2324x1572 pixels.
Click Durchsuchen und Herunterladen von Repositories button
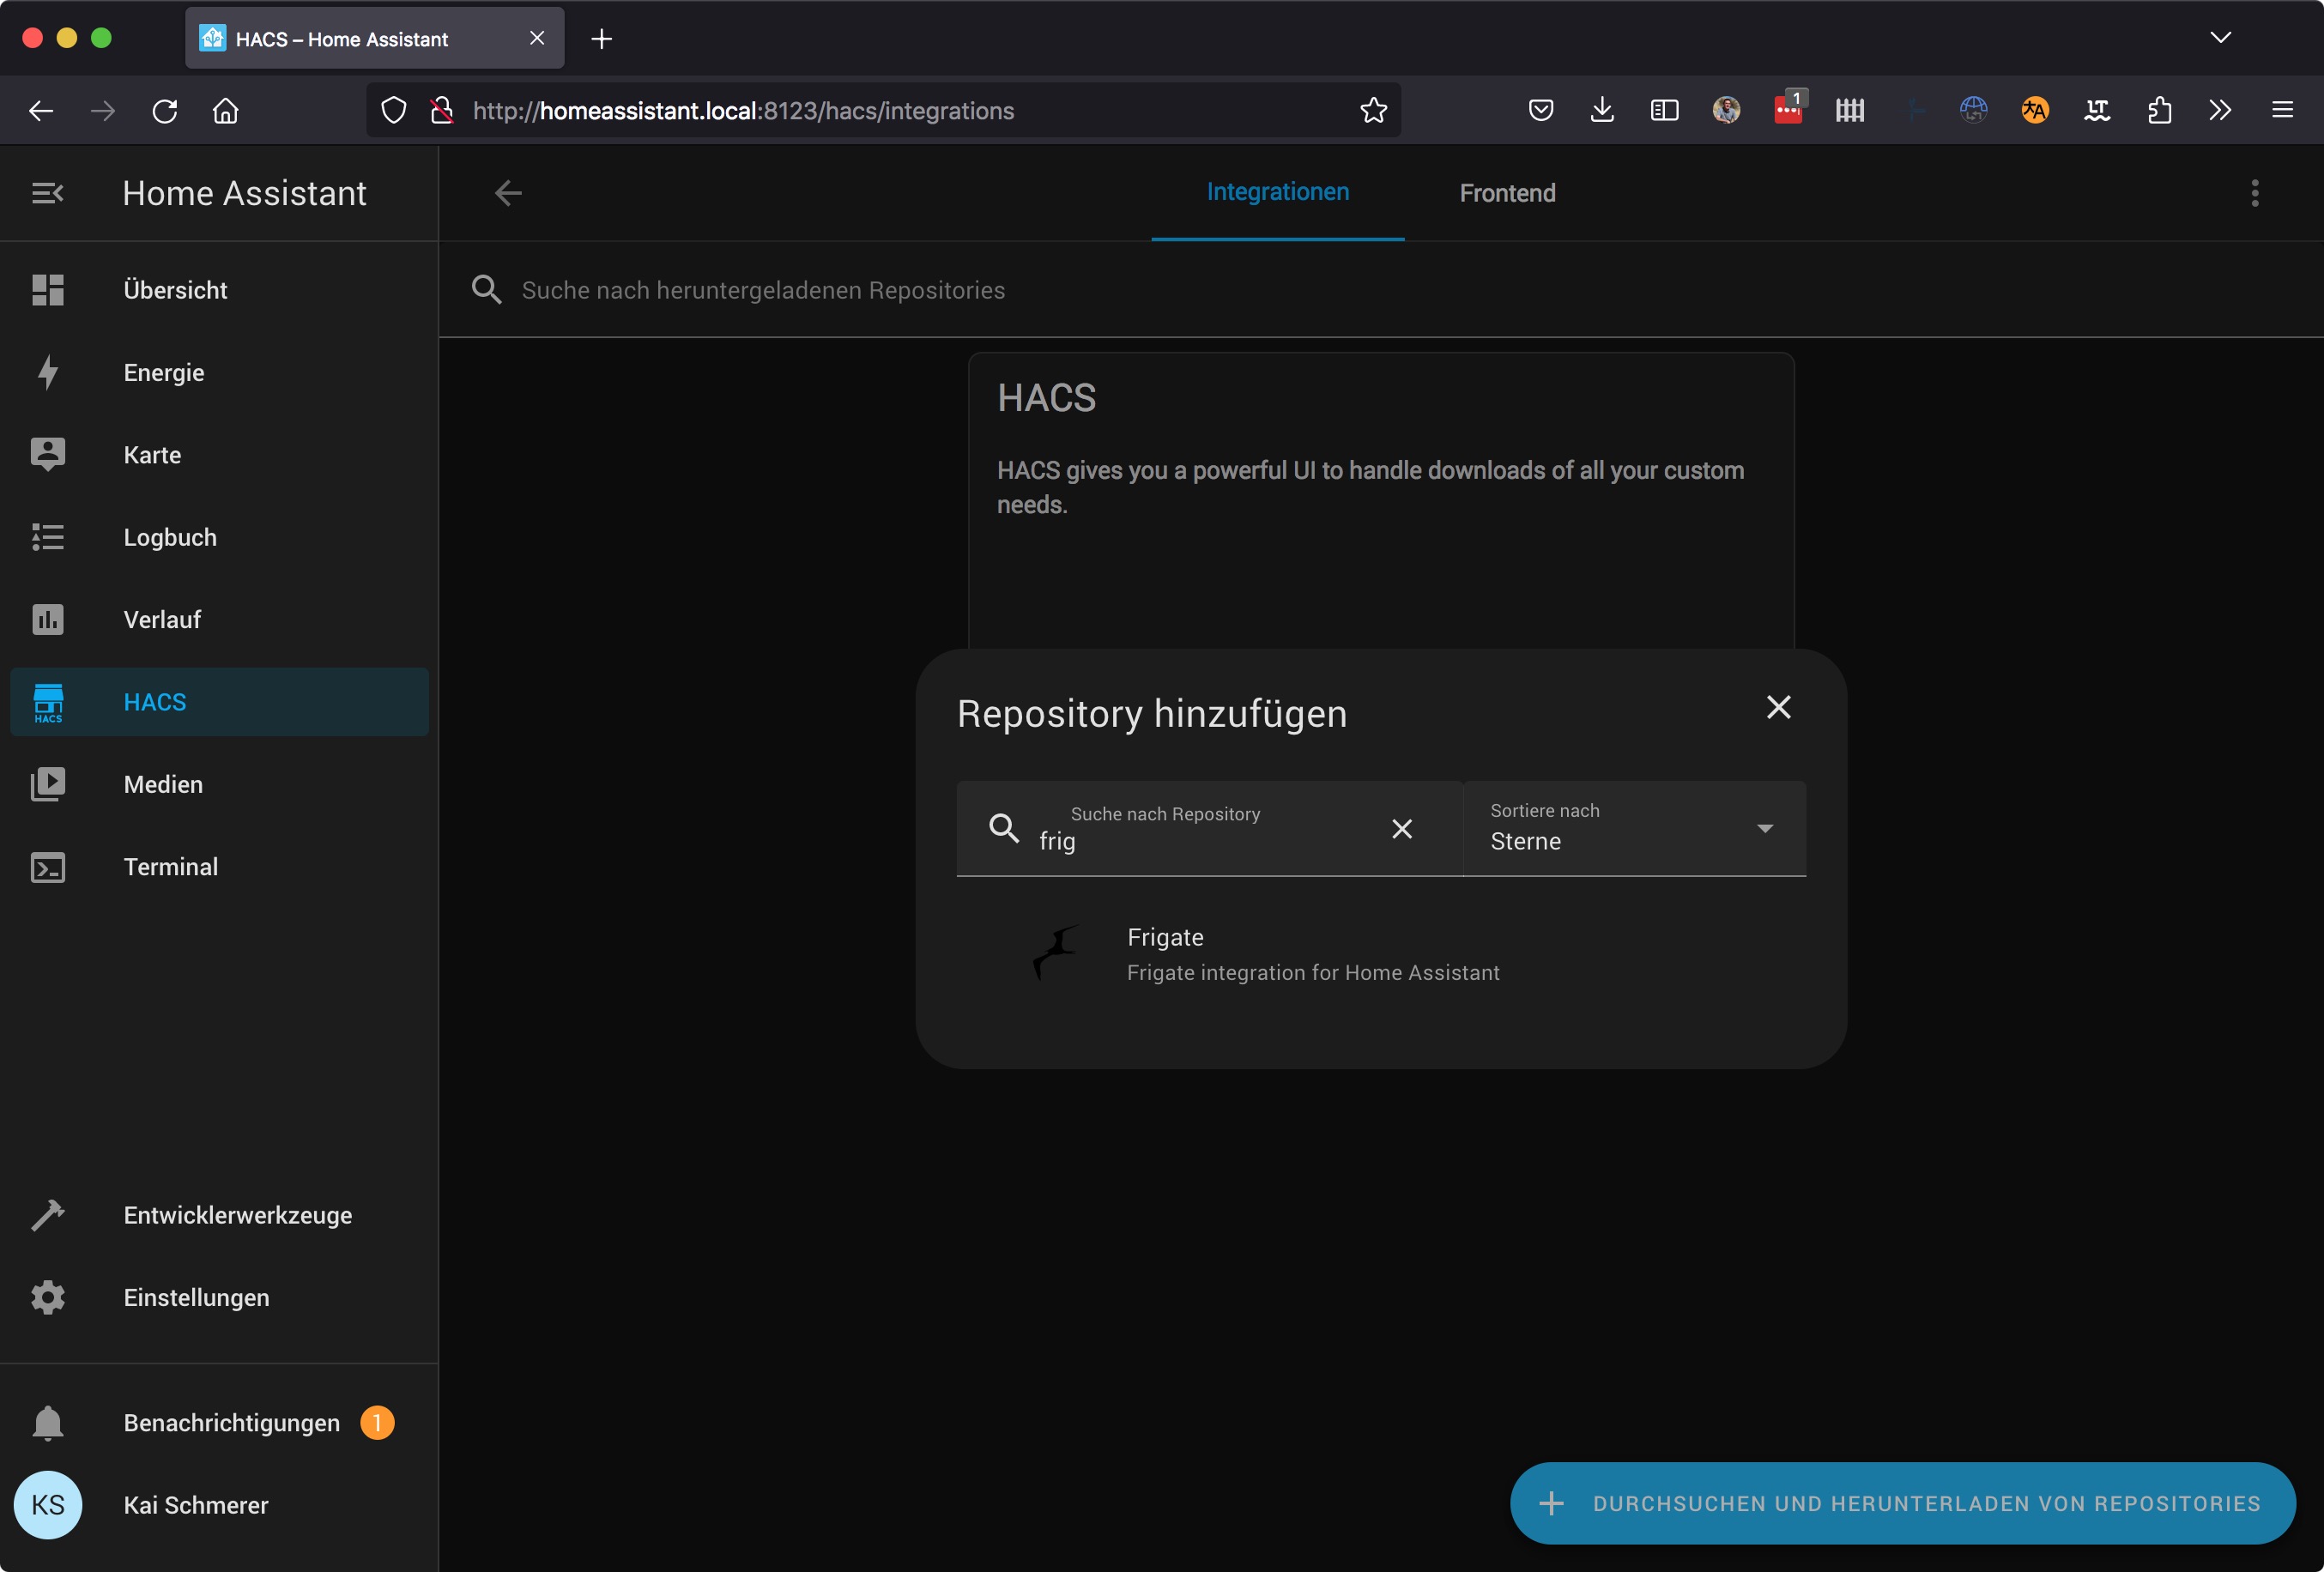(1901, 1503)
